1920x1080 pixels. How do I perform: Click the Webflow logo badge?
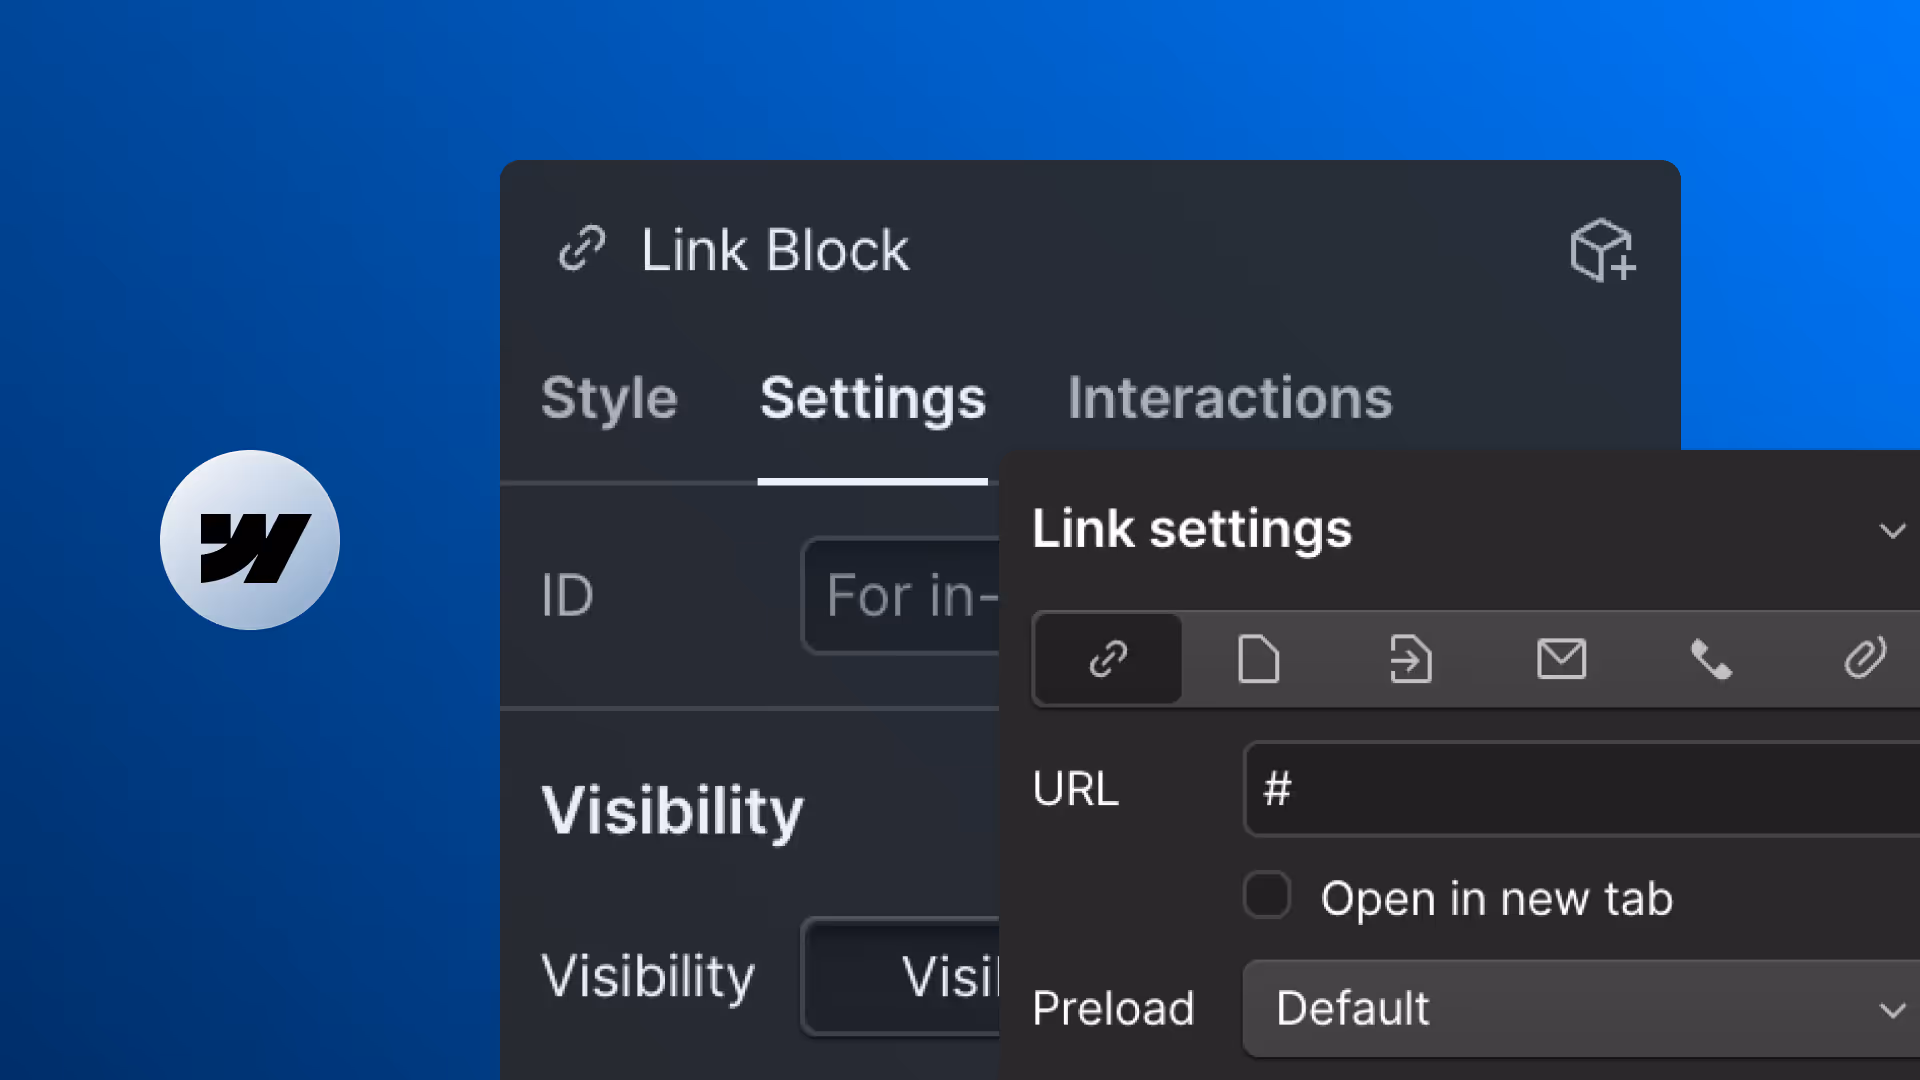(x=250, y=540)
